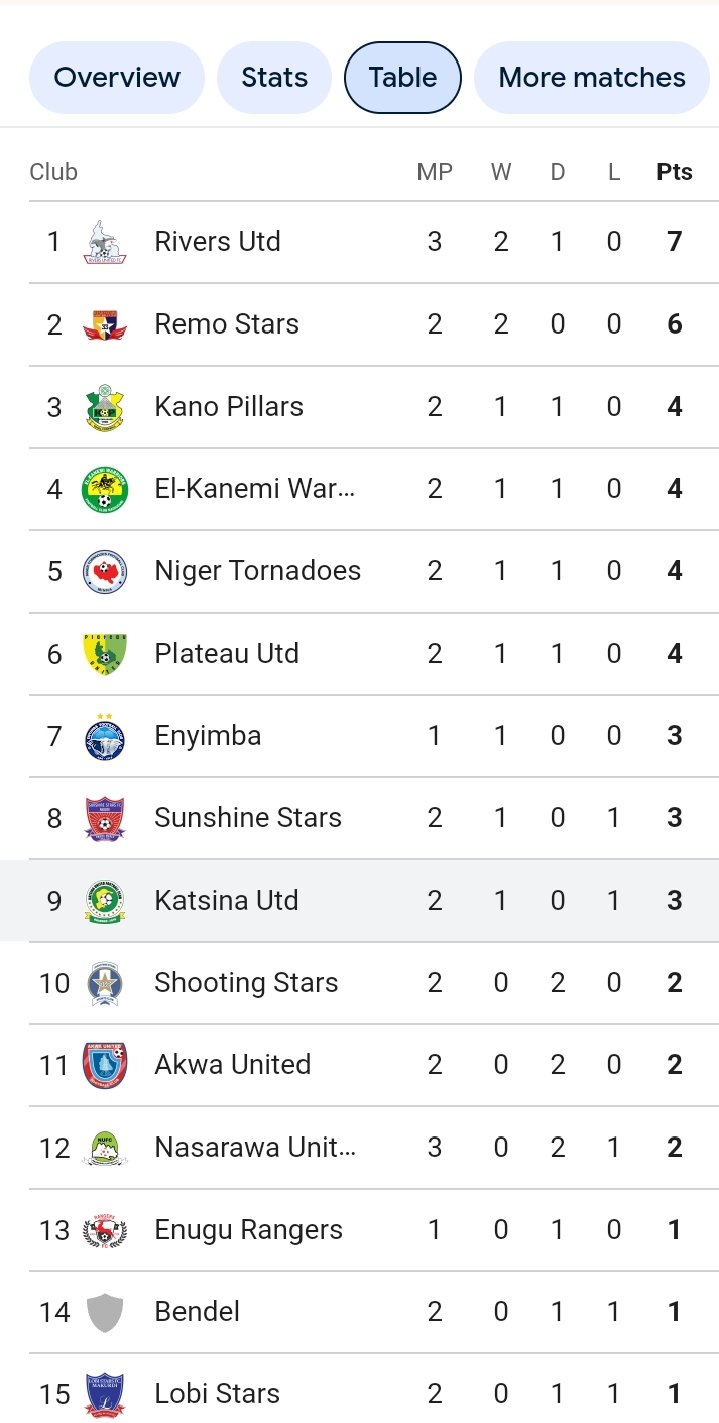Click the MP column header

coord(434,172)
